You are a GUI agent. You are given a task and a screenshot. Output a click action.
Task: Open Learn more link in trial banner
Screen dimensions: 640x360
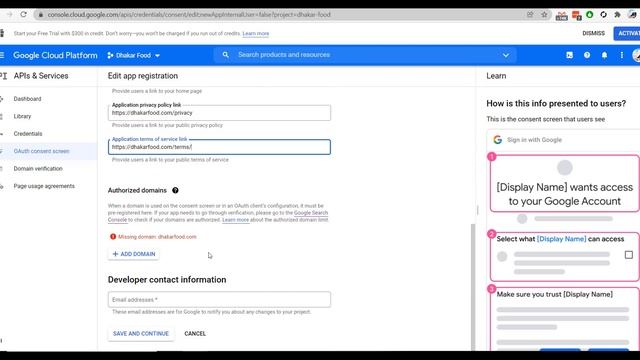tap(256, 33)
